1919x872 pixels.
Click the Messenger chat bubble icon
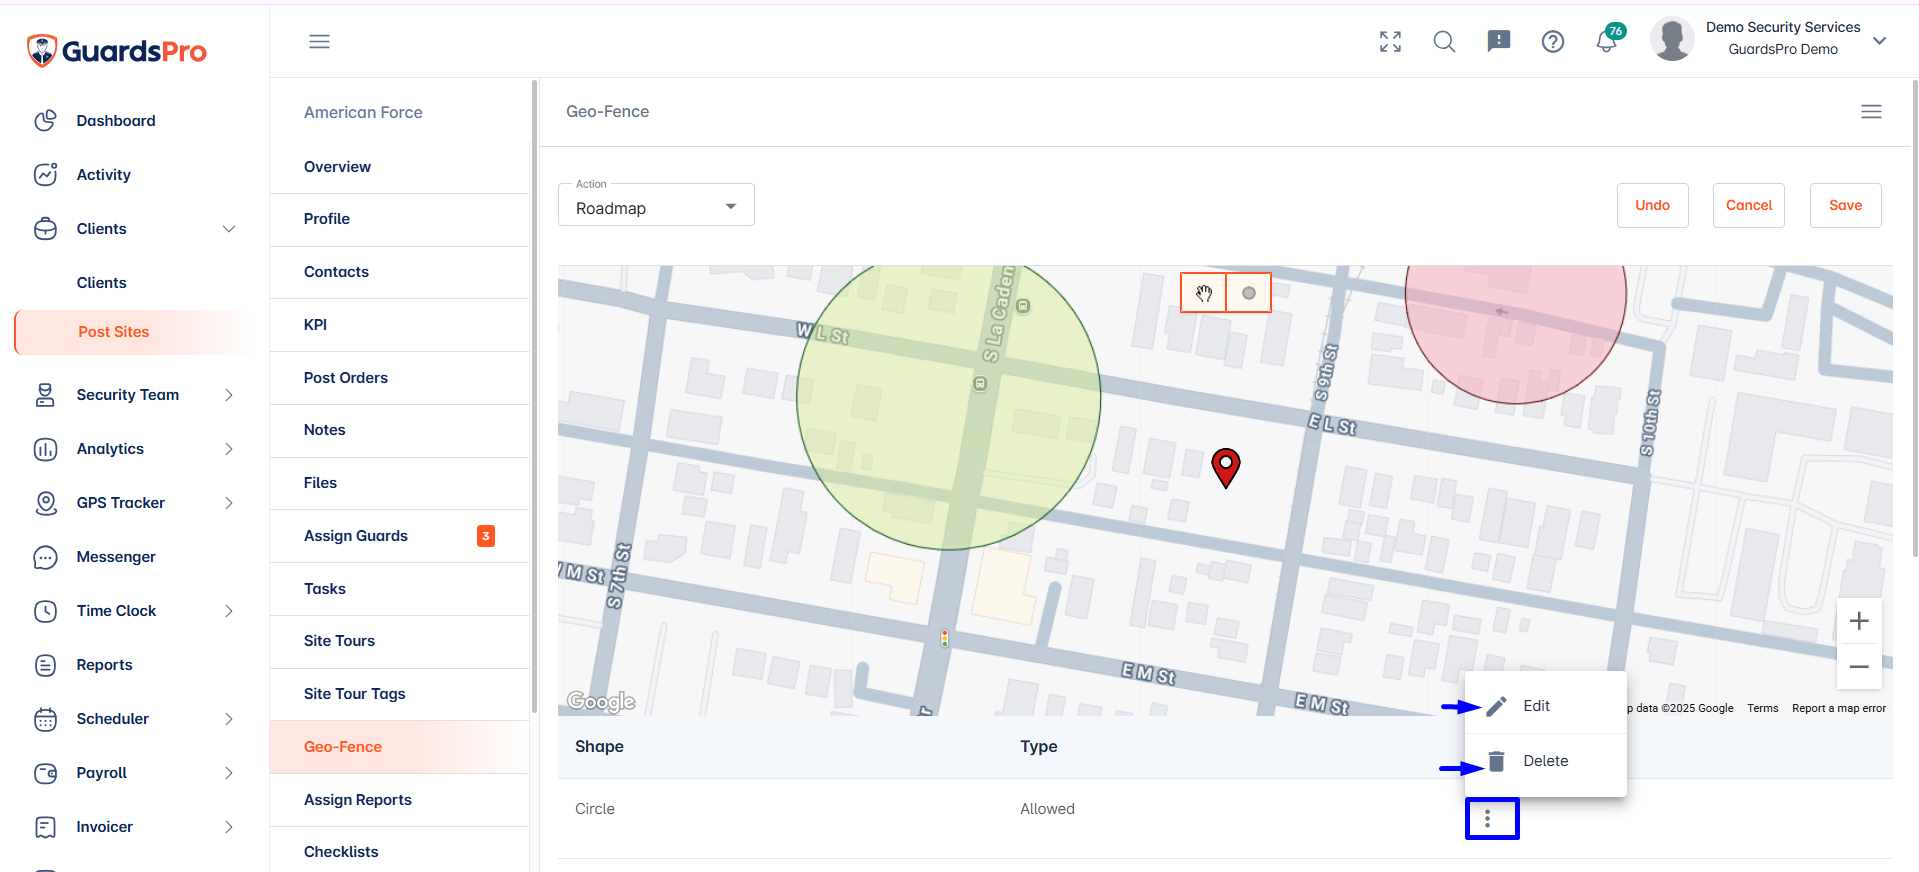tap(45, 557)
